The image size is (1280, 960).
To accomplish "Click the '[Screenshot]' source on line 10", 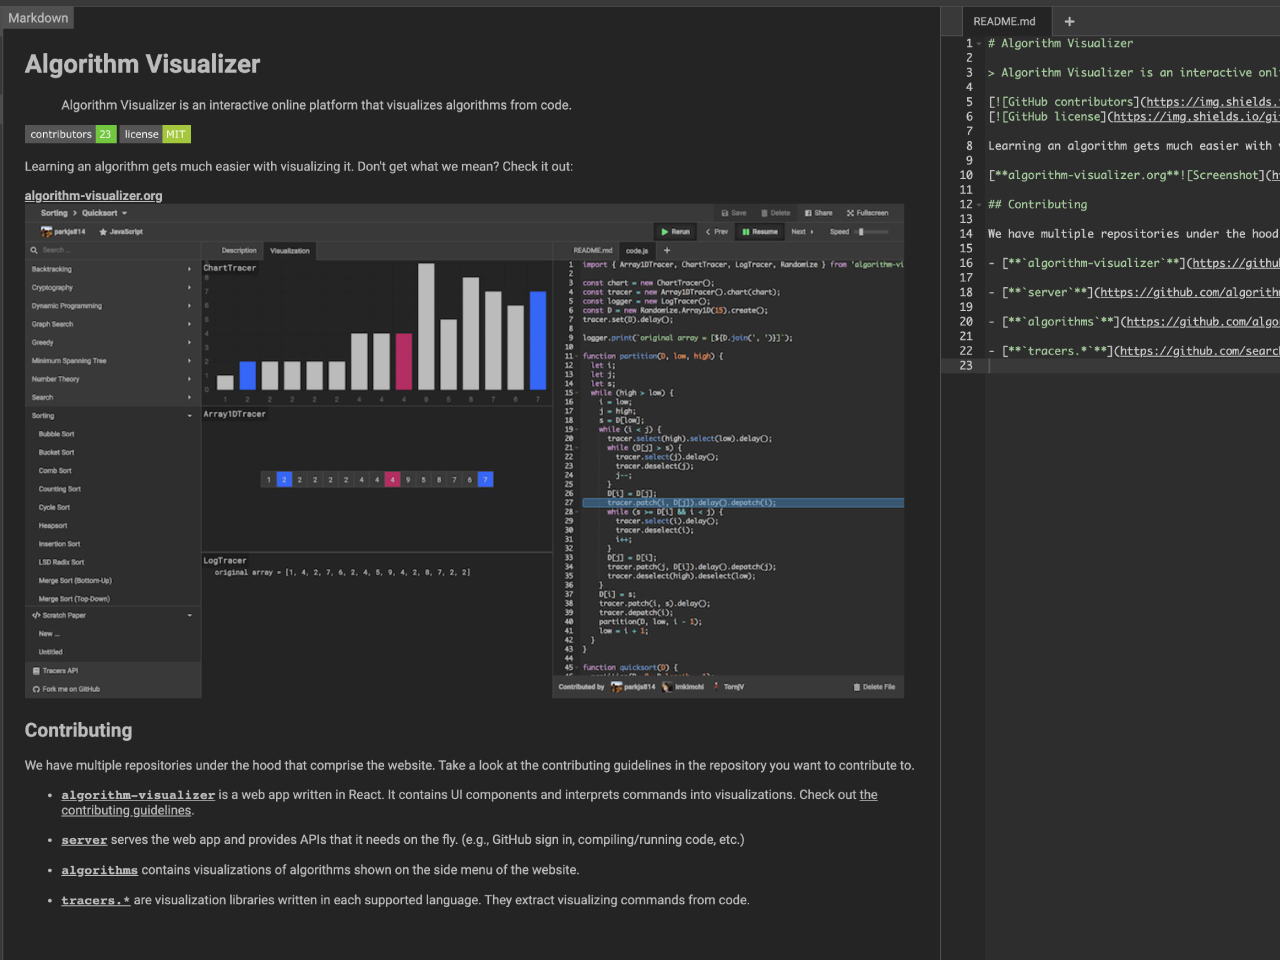I will [1226, 175].
